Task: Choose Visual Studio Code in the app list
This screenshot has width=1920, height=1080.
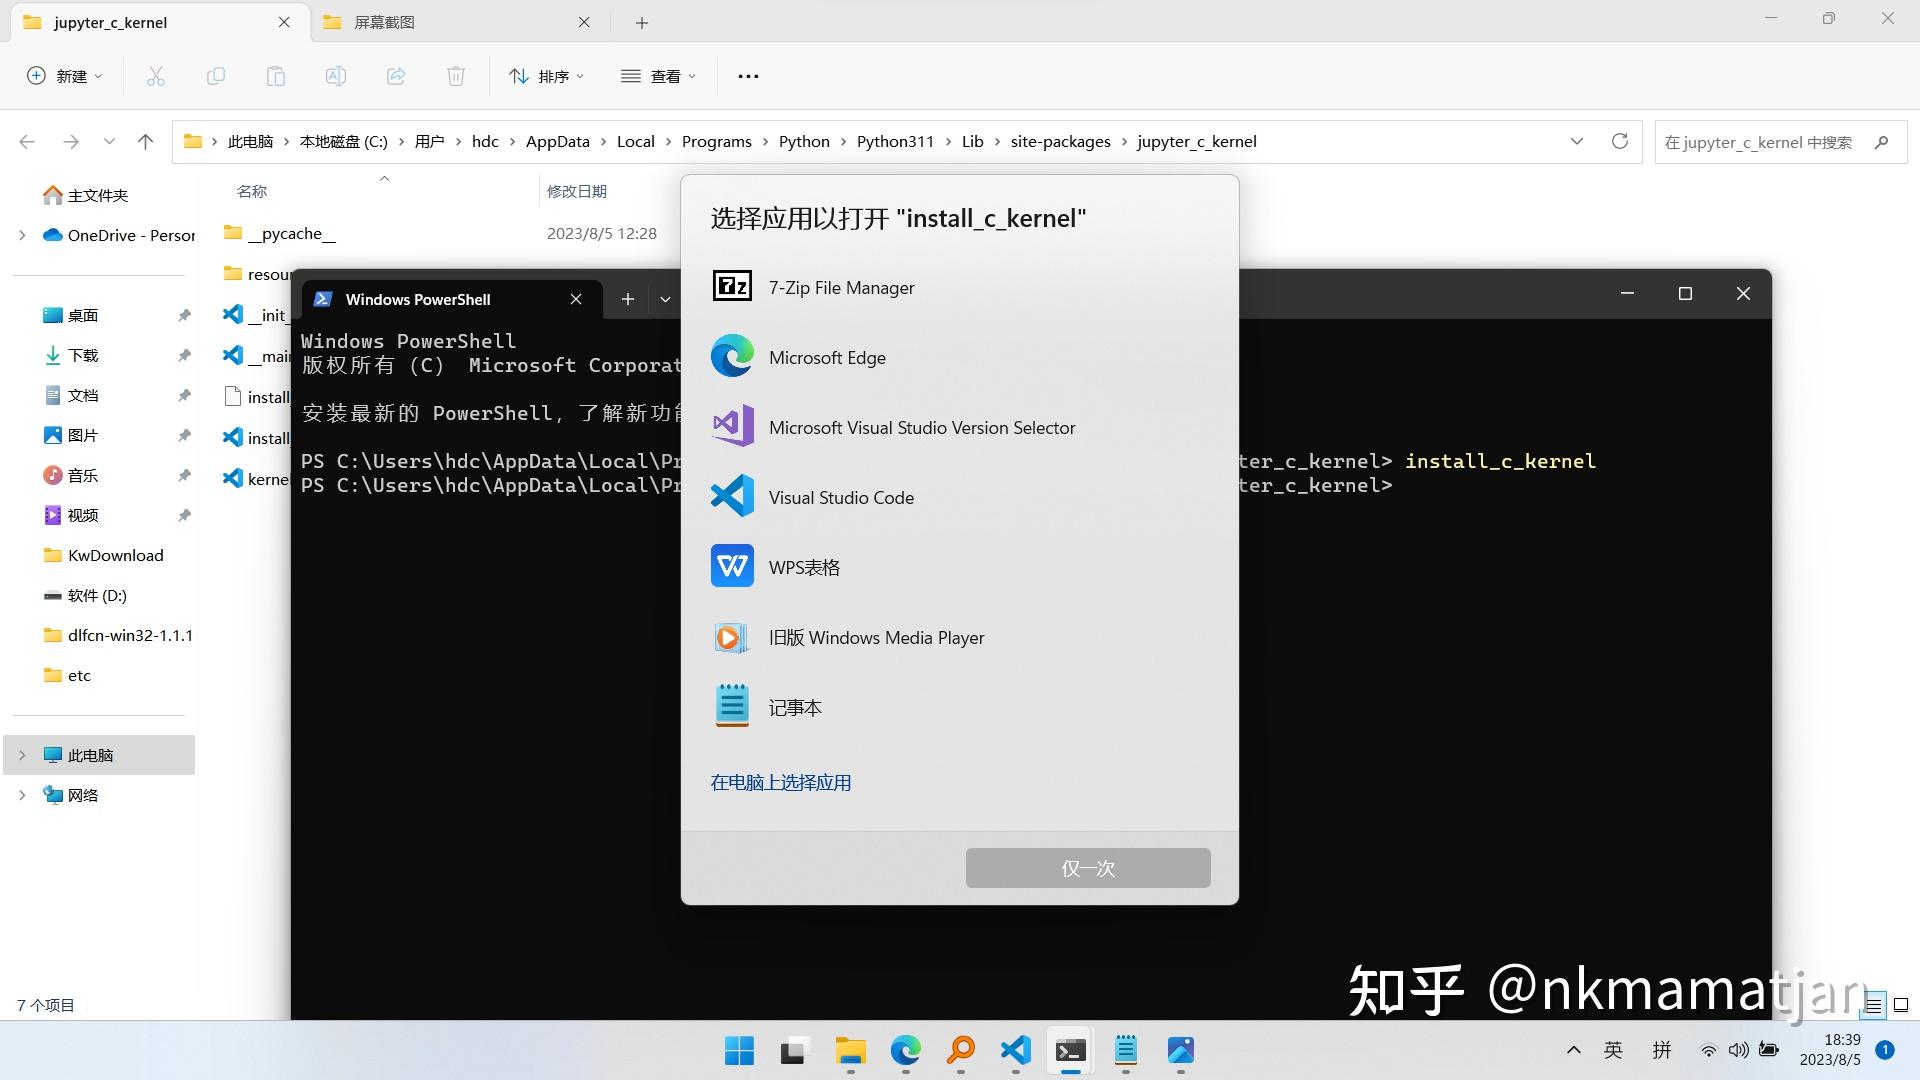Action: point(841,497)
